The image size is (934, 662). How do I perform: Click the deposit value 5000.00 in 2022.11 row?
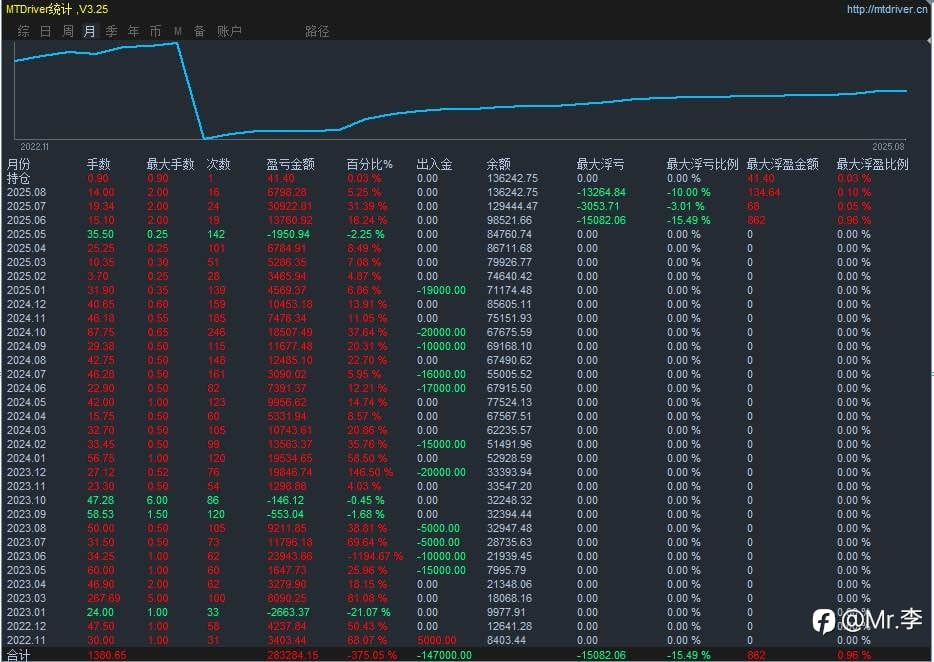pyautogui.click(x=437, y=640)
